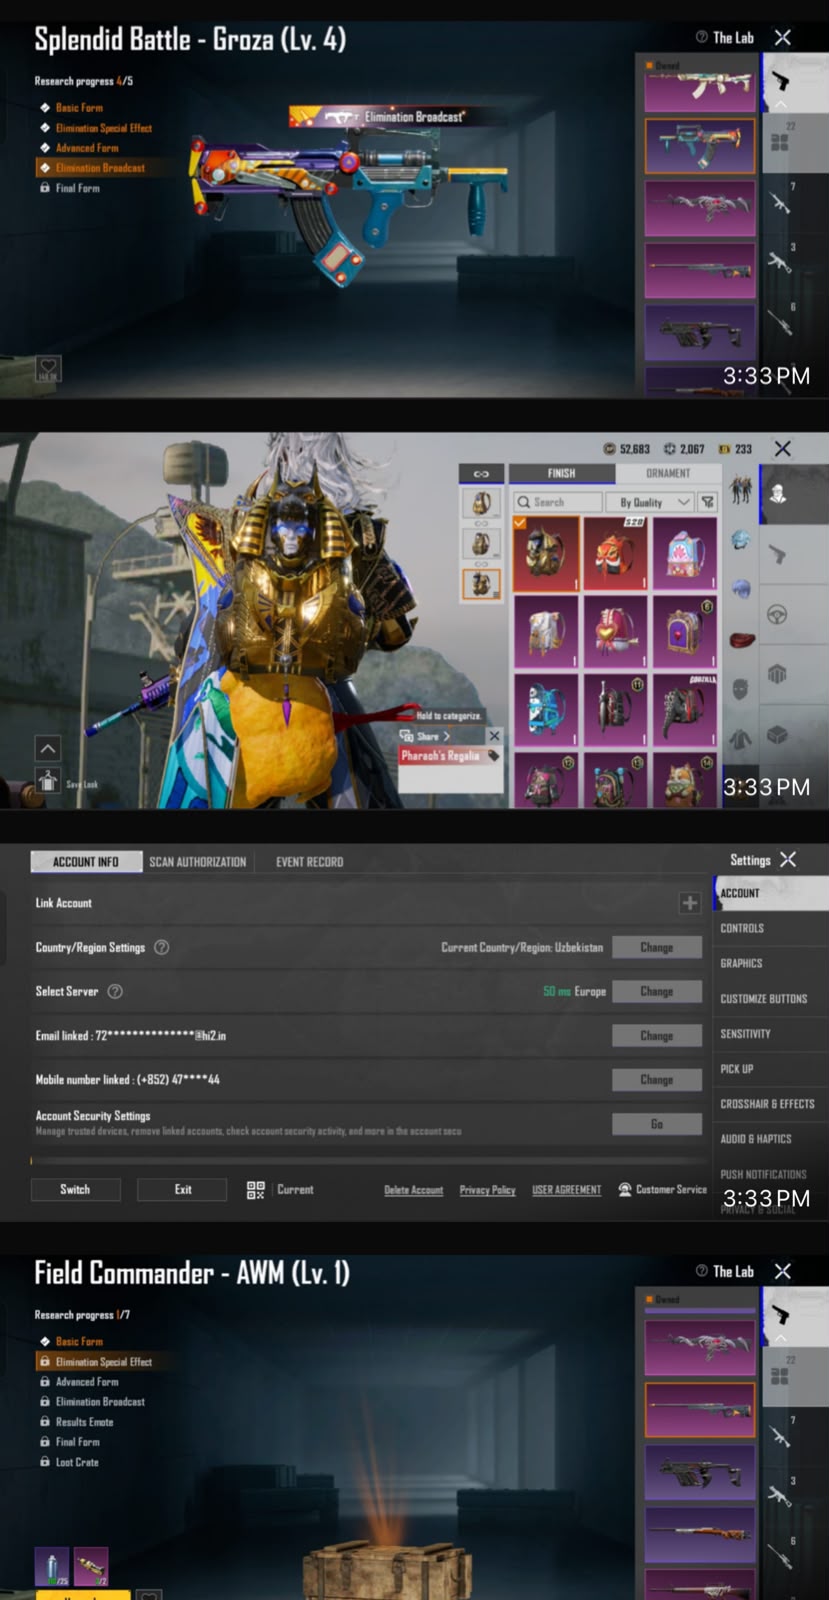Click the backpack Search field
Image resolution: width=829 pixels, height=1600 pixels.
point(558,502)
